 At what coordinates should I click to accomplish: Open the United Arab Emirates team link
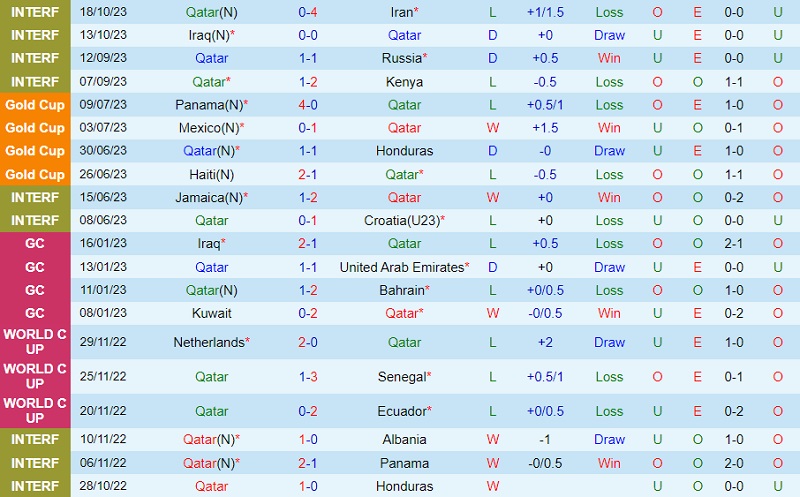(x=402, y=267)
